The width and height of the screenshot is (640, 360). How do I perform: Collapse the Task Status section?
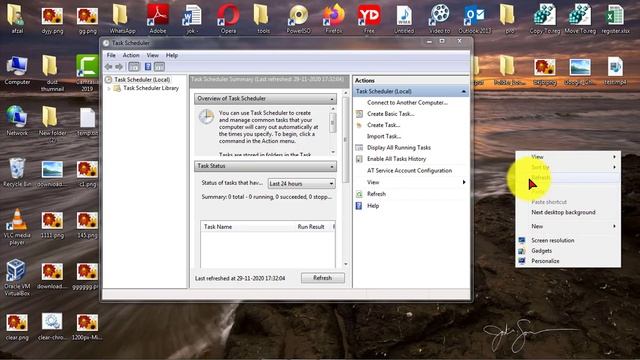(x=332, y=166)
